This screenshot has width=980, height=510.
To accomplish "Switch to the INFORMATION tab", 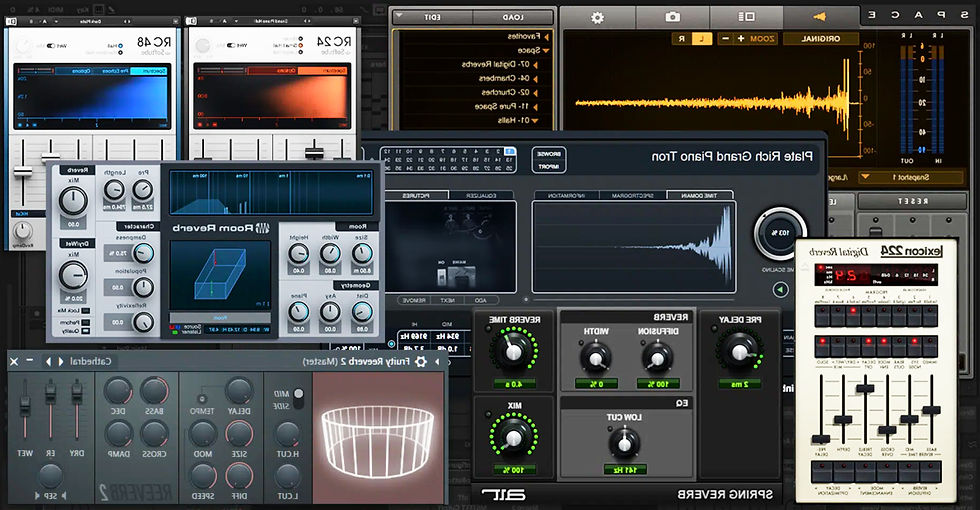I will coord(566,196).
